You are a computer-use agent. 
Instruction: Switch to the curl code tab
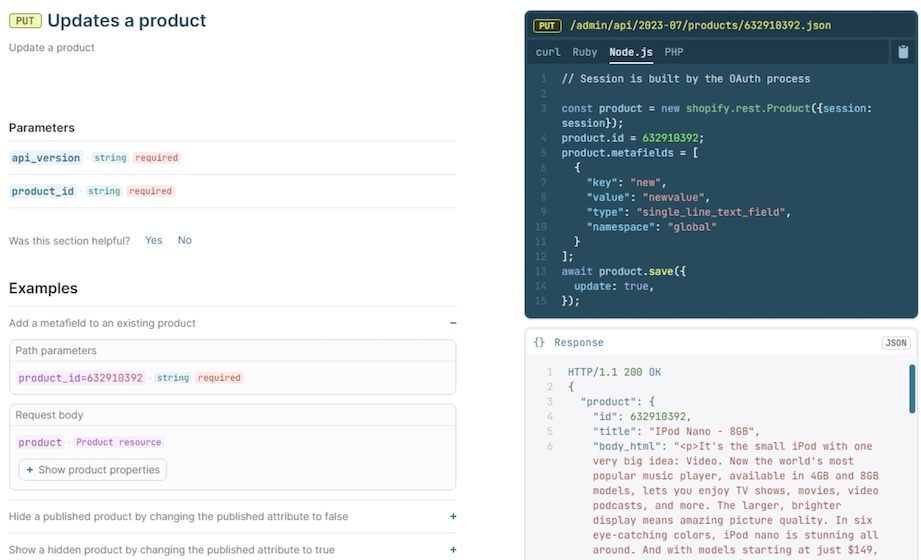548,52
